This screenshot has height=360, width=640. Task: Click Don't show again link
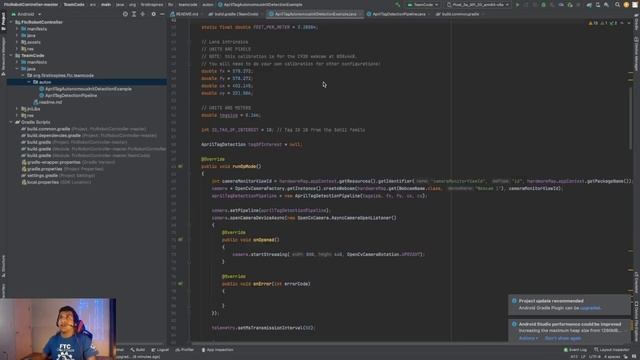[563, 338]
